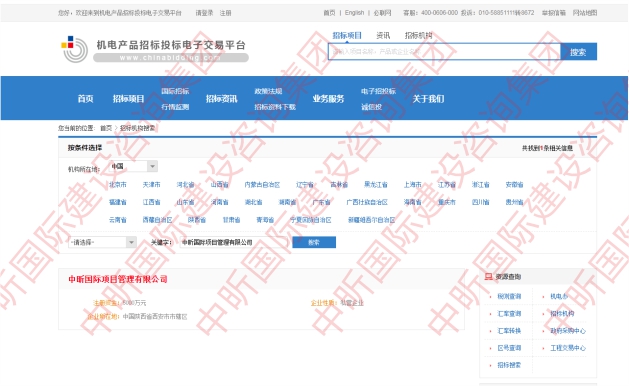
Task: Click 汇率转换 in 资源查询 panel
Action: [509, 331]
